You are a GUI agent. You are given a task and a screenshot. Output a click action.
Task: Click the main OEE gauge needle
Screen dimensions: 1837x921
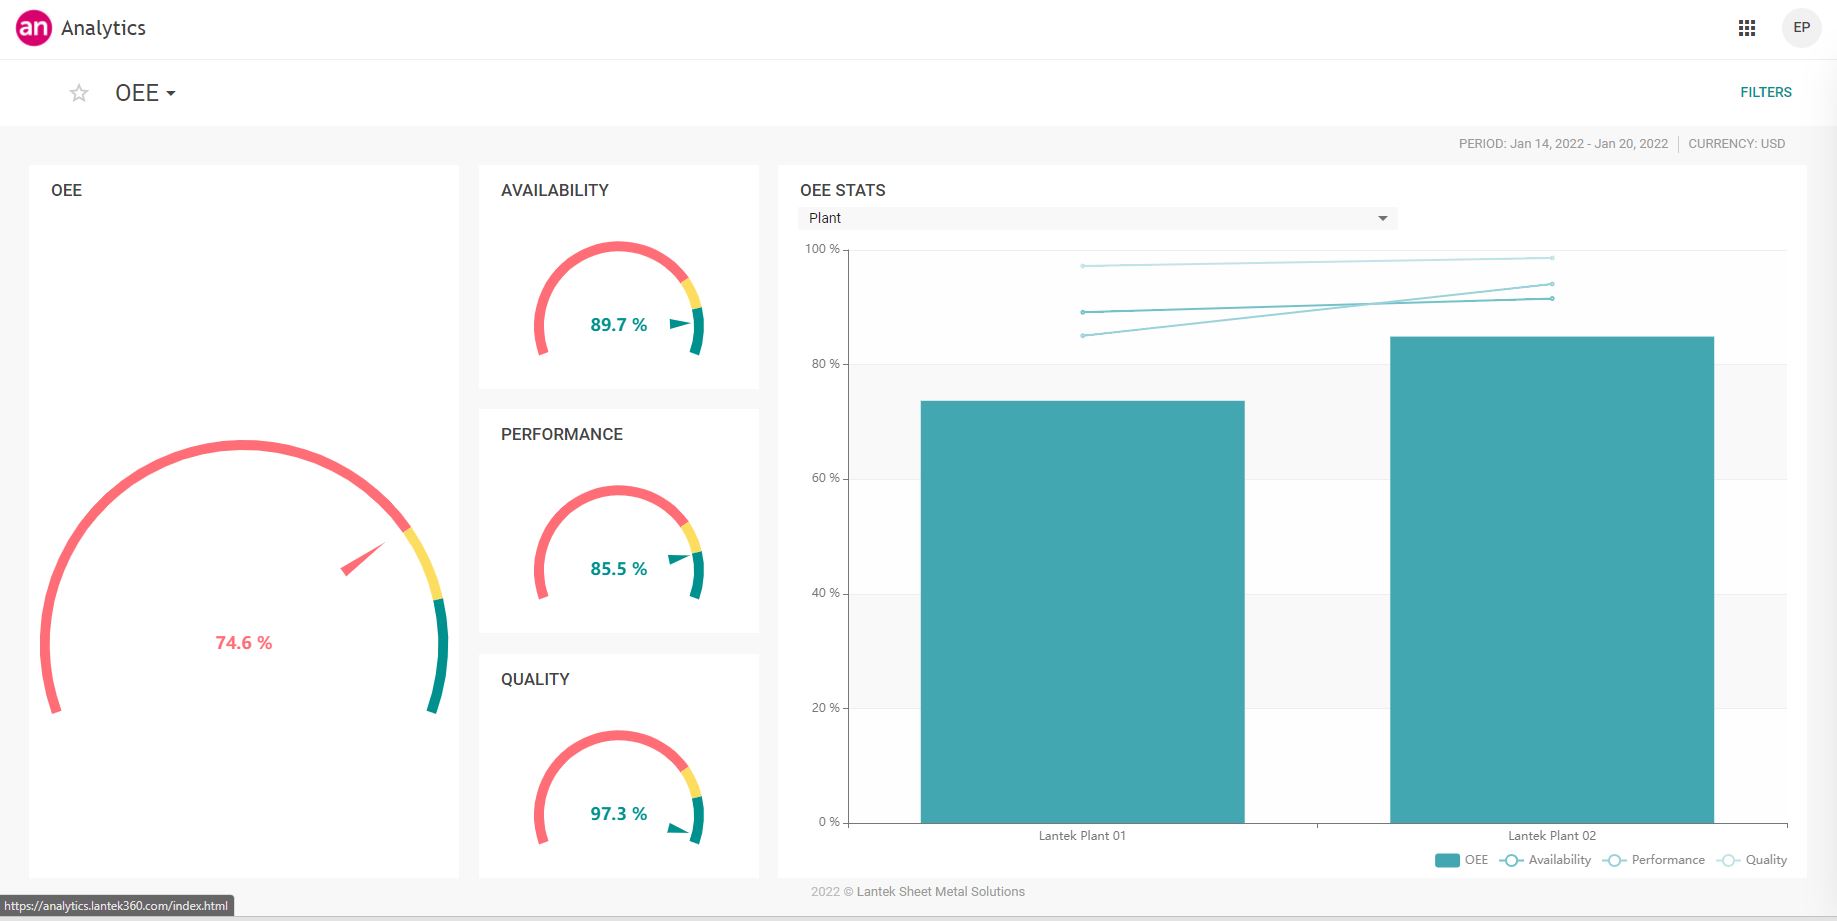coord(363,559)
